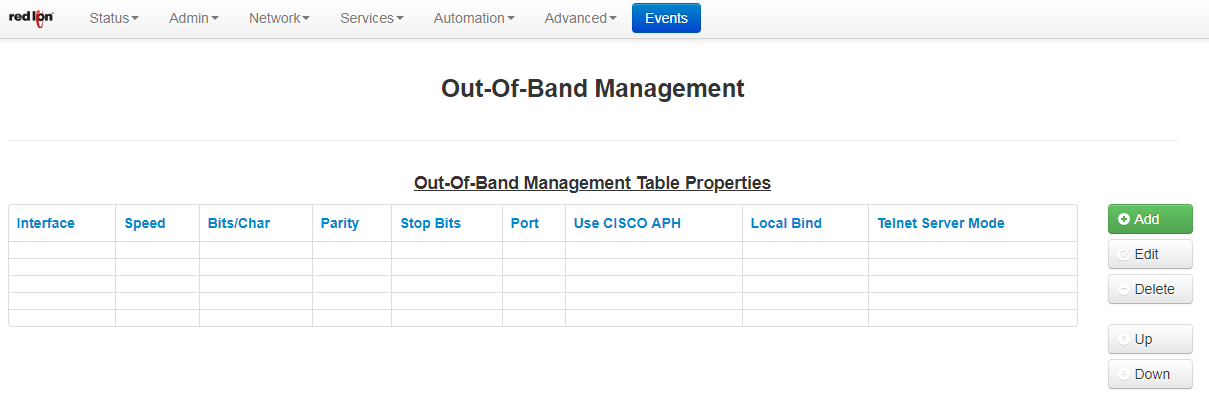1209x408 pixels.
Task: Click the down arrow icon on Down button
Action: pos(1124,374)
